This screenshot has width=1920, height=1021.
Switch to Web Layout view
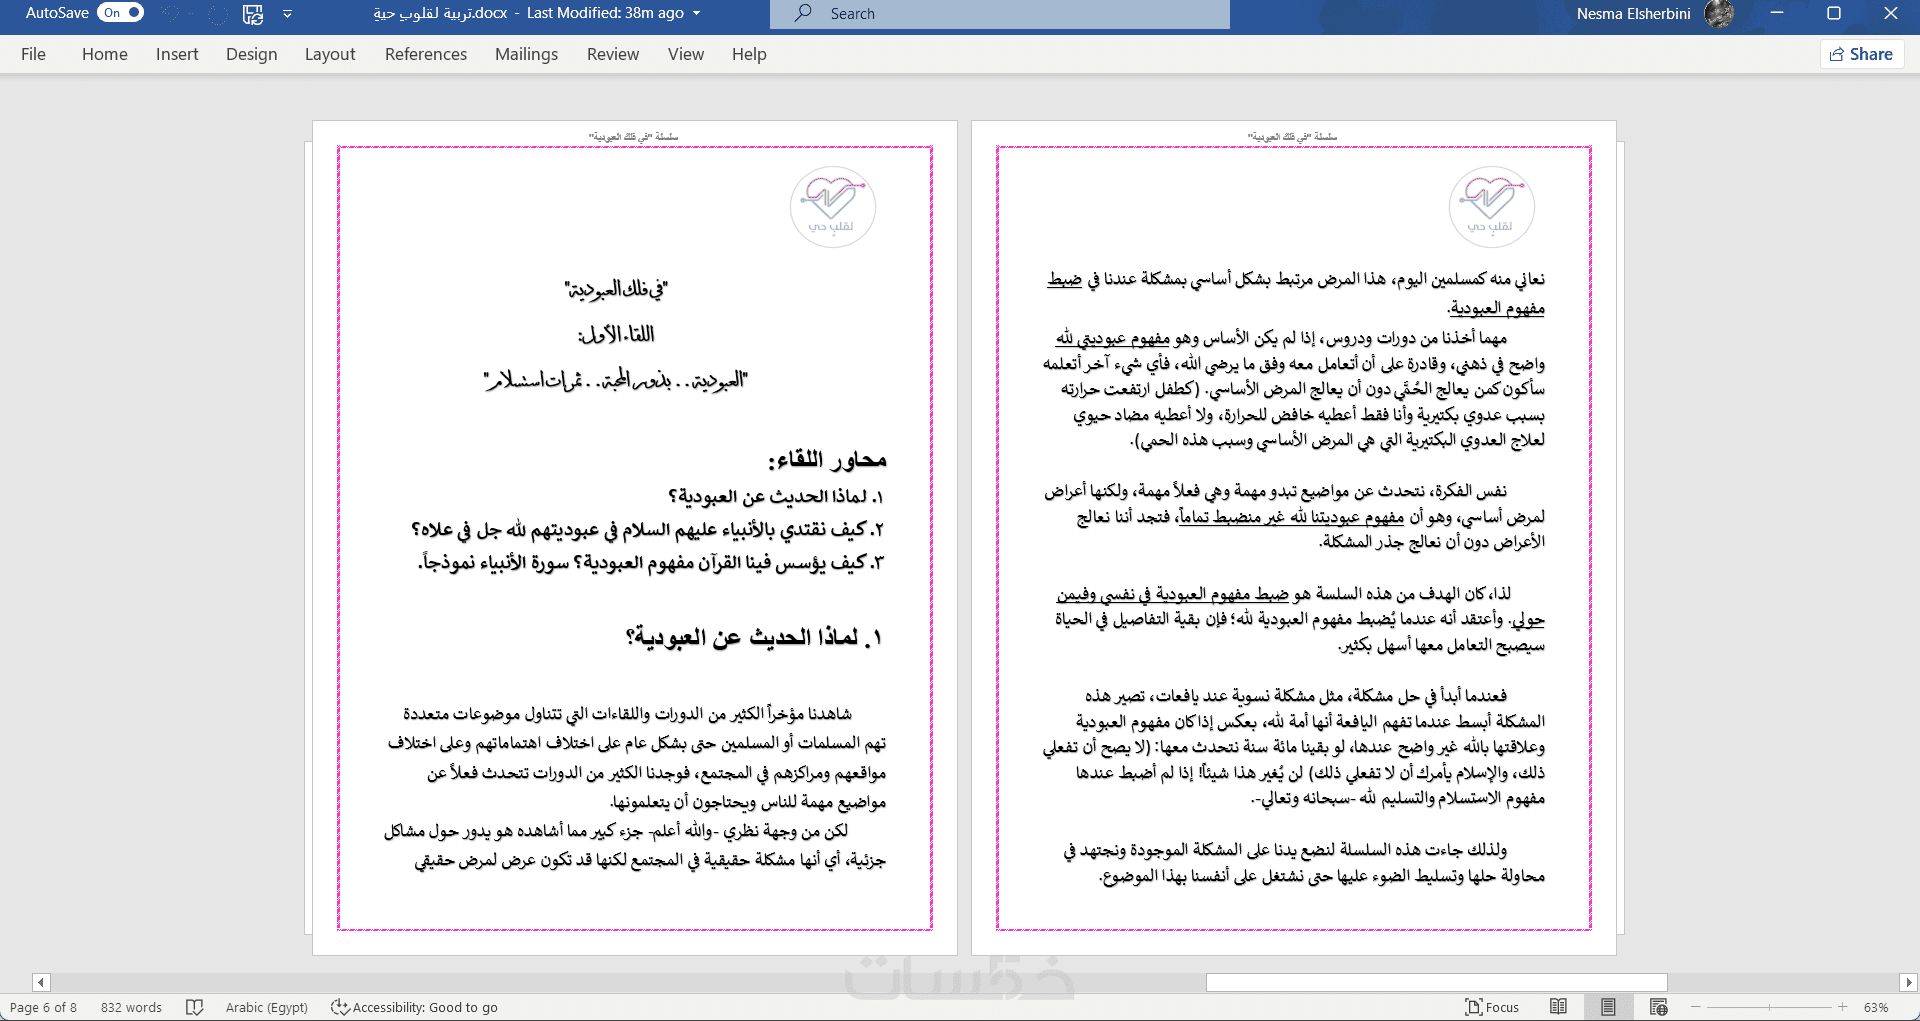pos(1658,1007)
